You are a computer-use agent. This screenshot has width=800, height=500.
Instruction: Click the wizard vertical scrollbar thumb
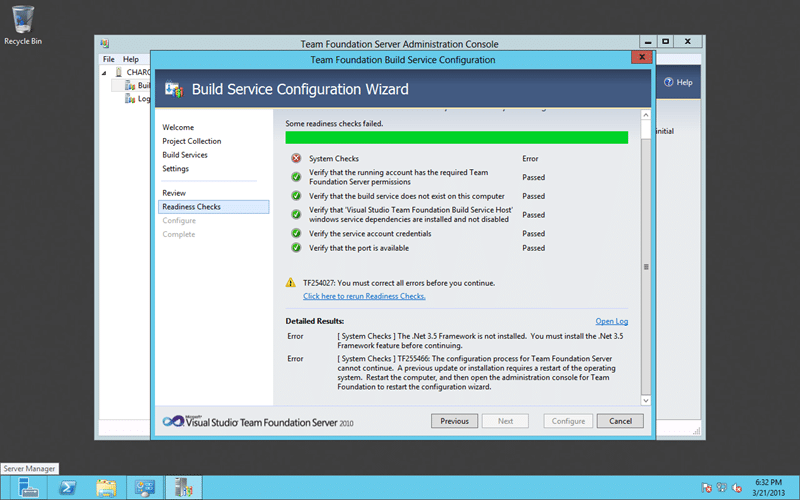click(645, 266)
